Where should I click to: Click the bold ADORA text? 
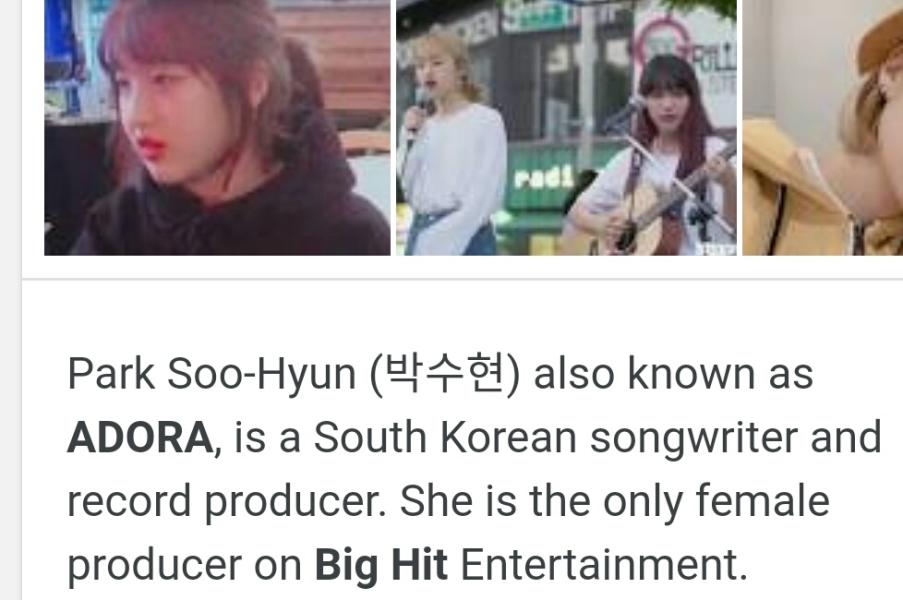tap(141, 437)
